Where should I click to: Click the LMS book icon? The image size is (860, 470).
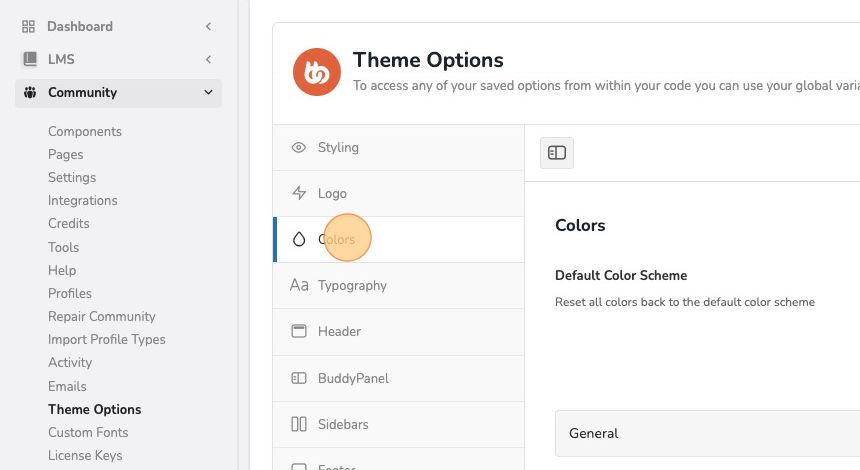(30, 59)
